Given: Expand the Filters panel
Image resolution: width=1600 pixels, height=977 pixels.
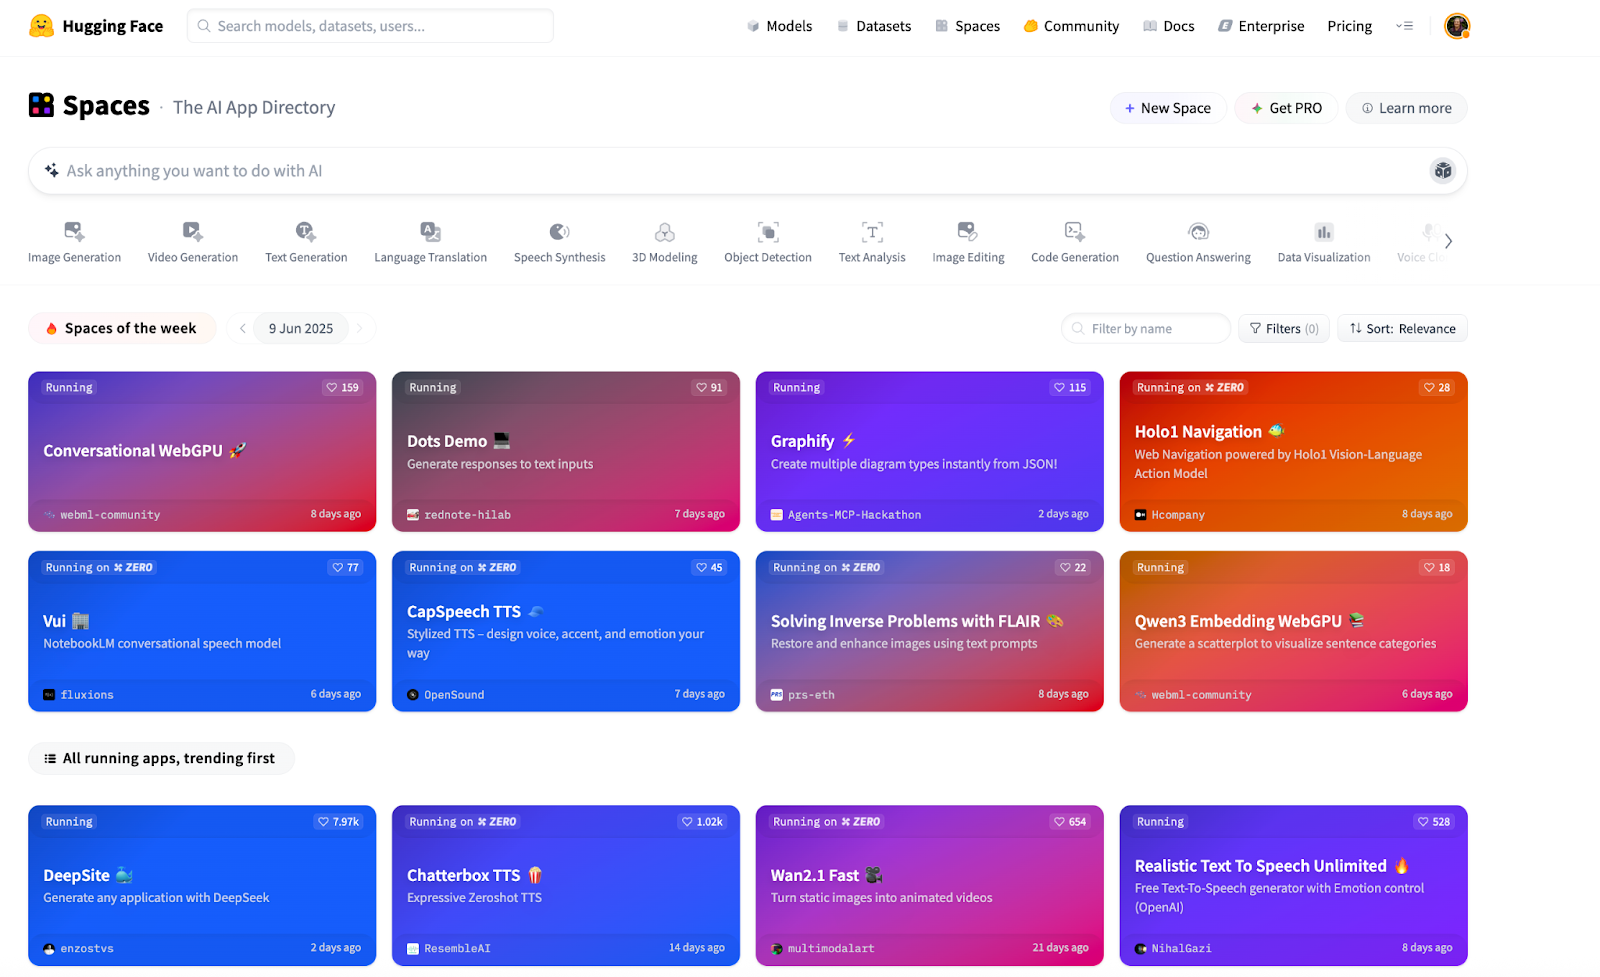Looking at the screenshot, I should [x=1283, y=328].
